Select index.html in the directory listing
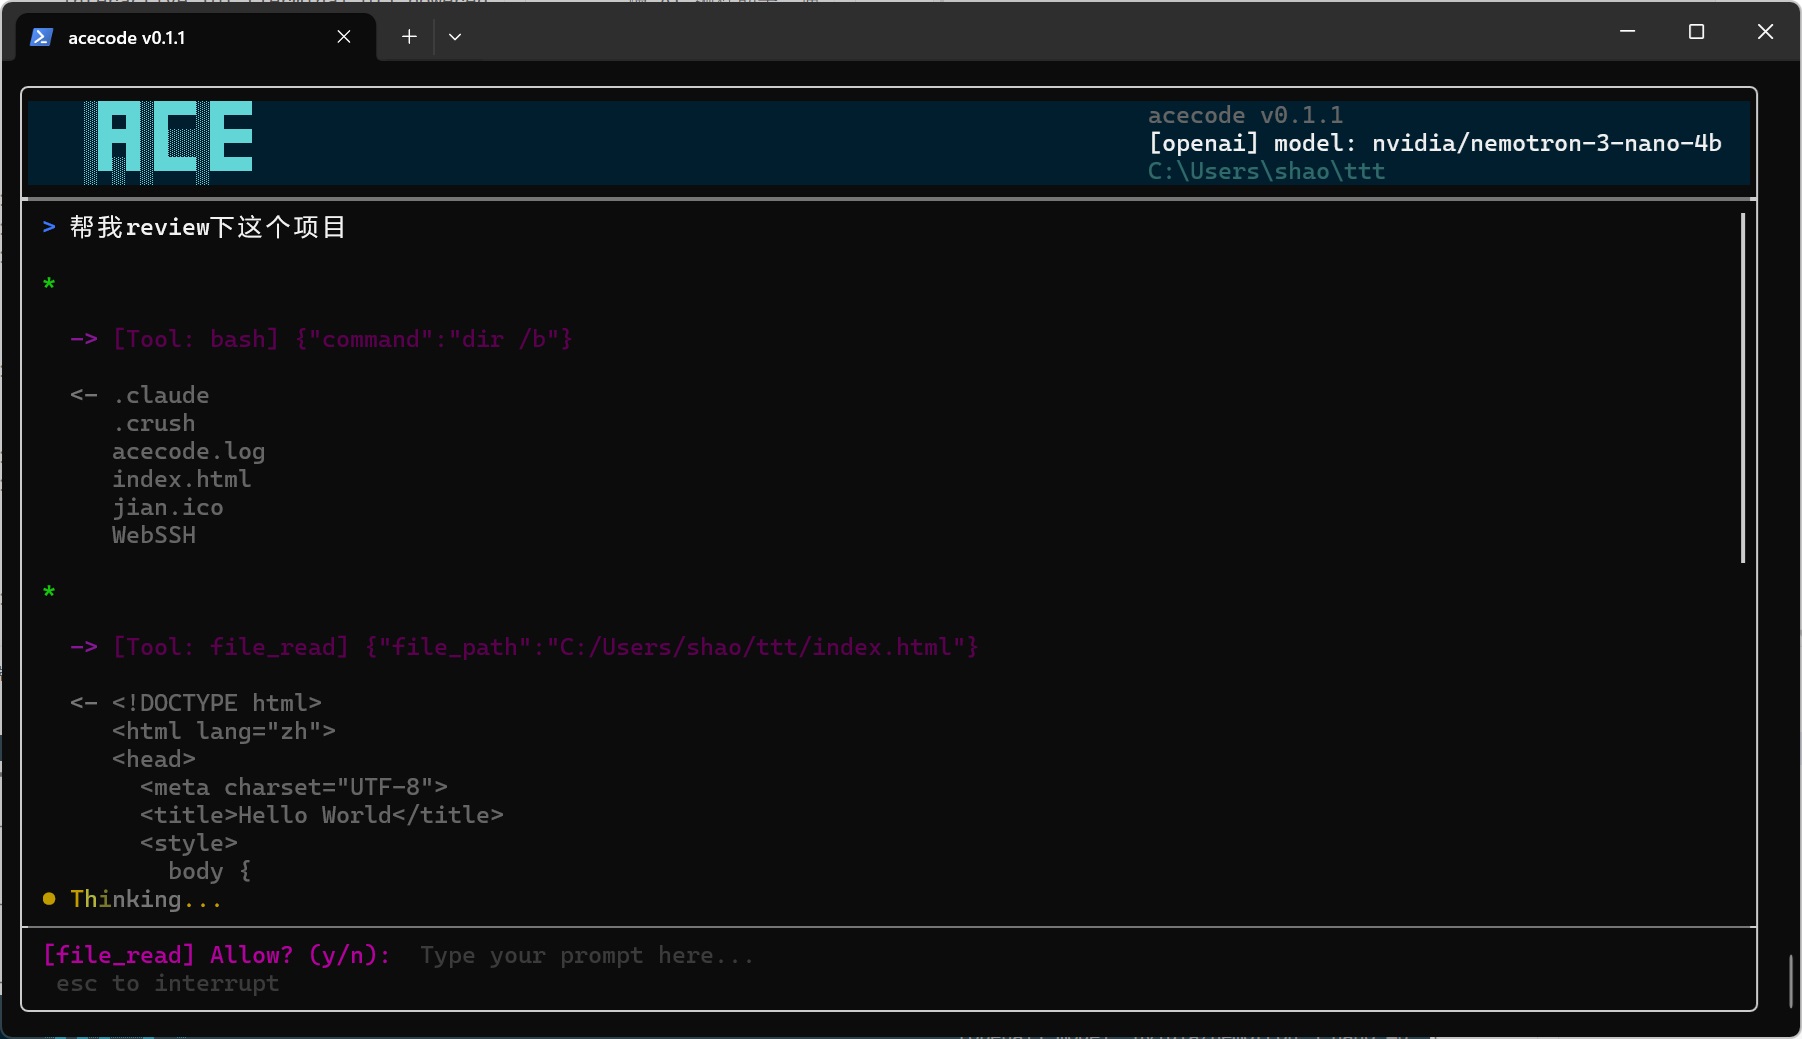1802x1039 pixels. pos(181,479)
